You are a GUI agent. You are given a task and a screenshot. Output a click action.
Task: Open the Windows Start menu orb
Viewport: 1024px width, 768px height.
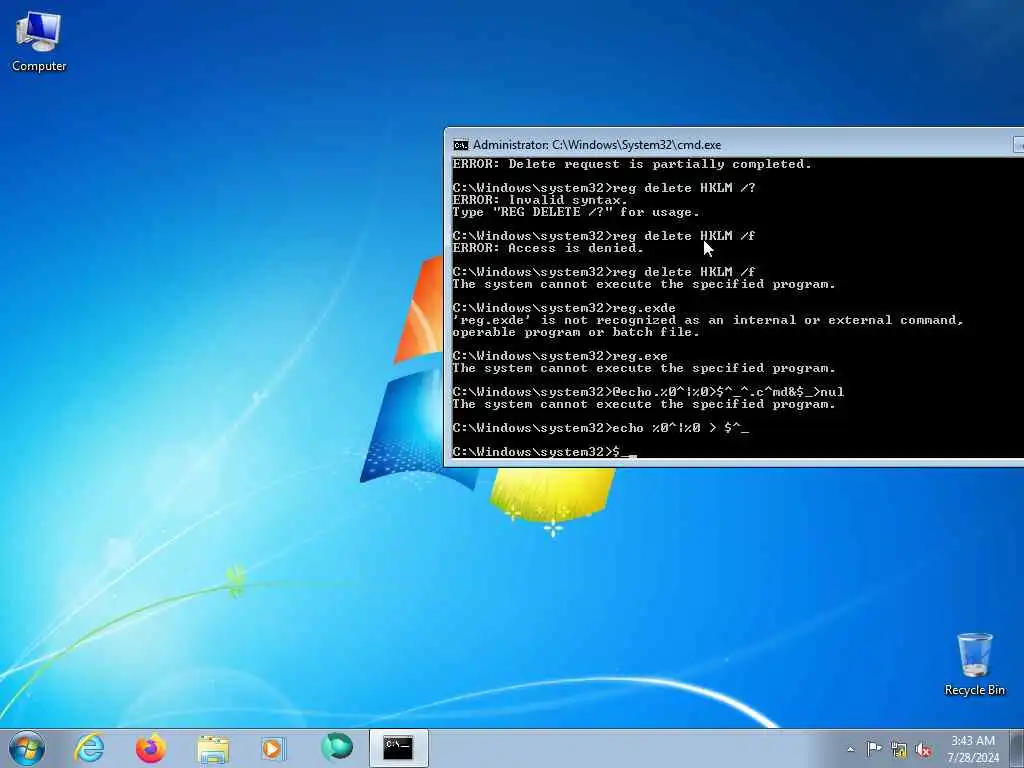click(27, 748)
